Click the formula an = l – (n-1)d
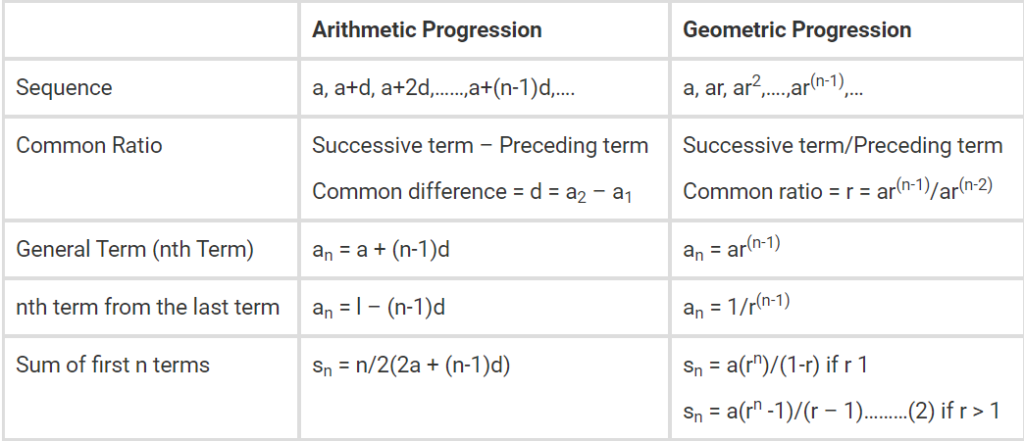This screenshot has width=1024, height=441. click(379, 306)
